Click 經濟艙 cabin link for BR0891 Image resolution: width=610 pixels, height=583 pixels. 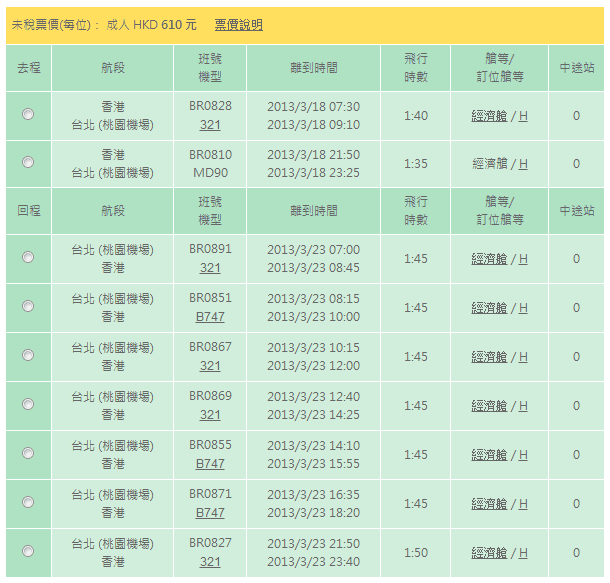pos(489,259)
